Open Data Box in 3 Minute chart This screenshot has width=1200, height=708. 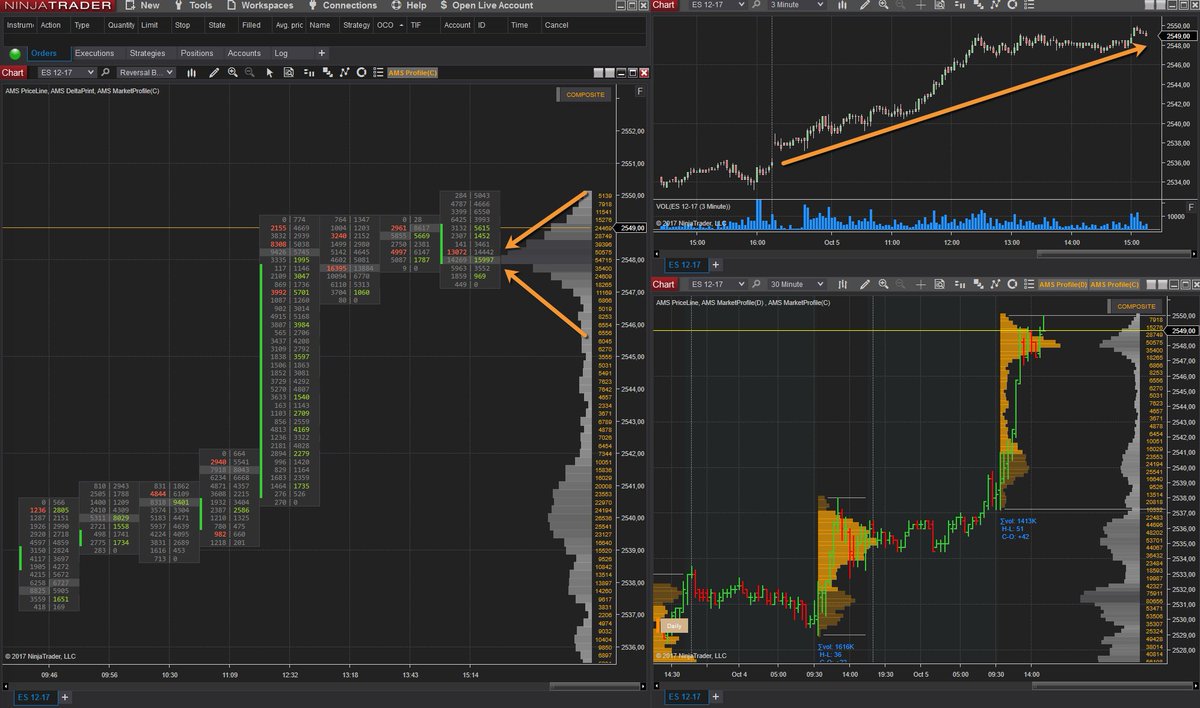coord(939,5)
